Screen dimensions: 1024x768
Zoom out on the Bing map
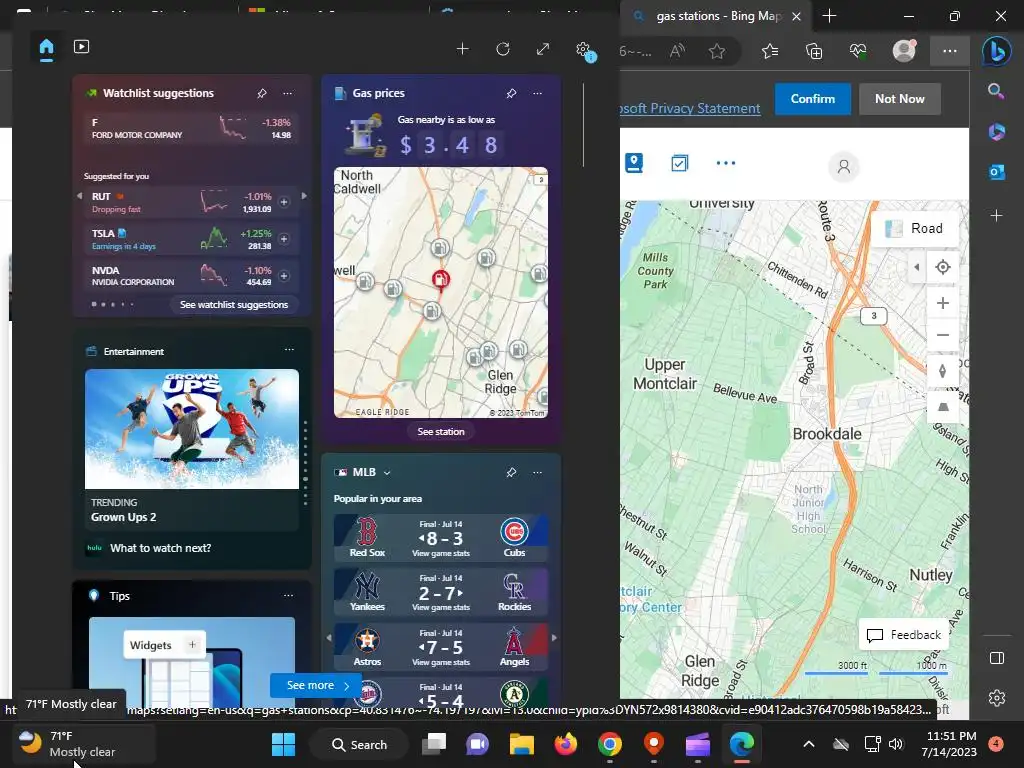coord(942,335)
